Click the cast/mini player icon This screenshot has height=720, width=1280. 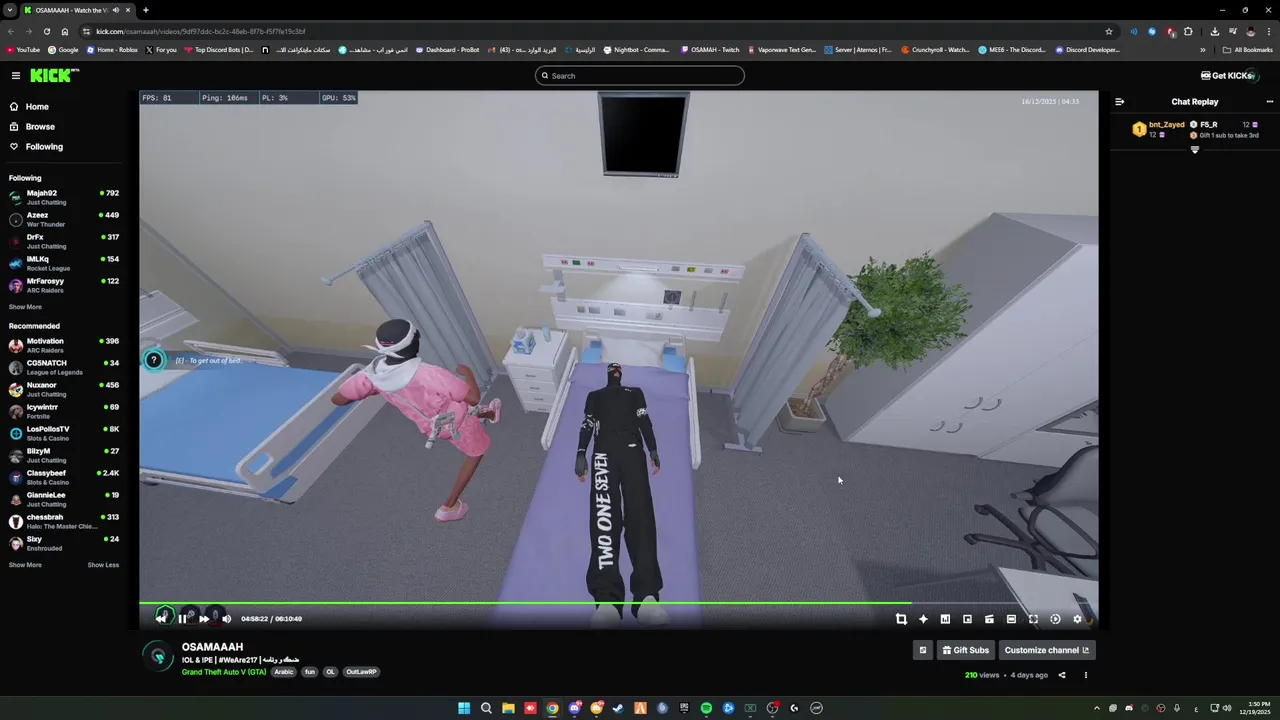click(x=989, y=619)
